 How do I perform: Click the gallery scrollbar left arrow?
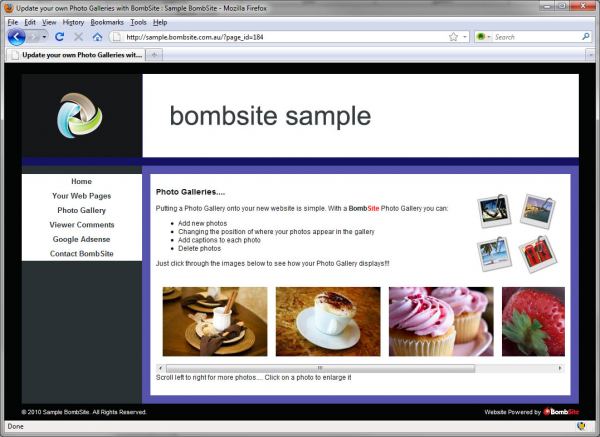161,368
